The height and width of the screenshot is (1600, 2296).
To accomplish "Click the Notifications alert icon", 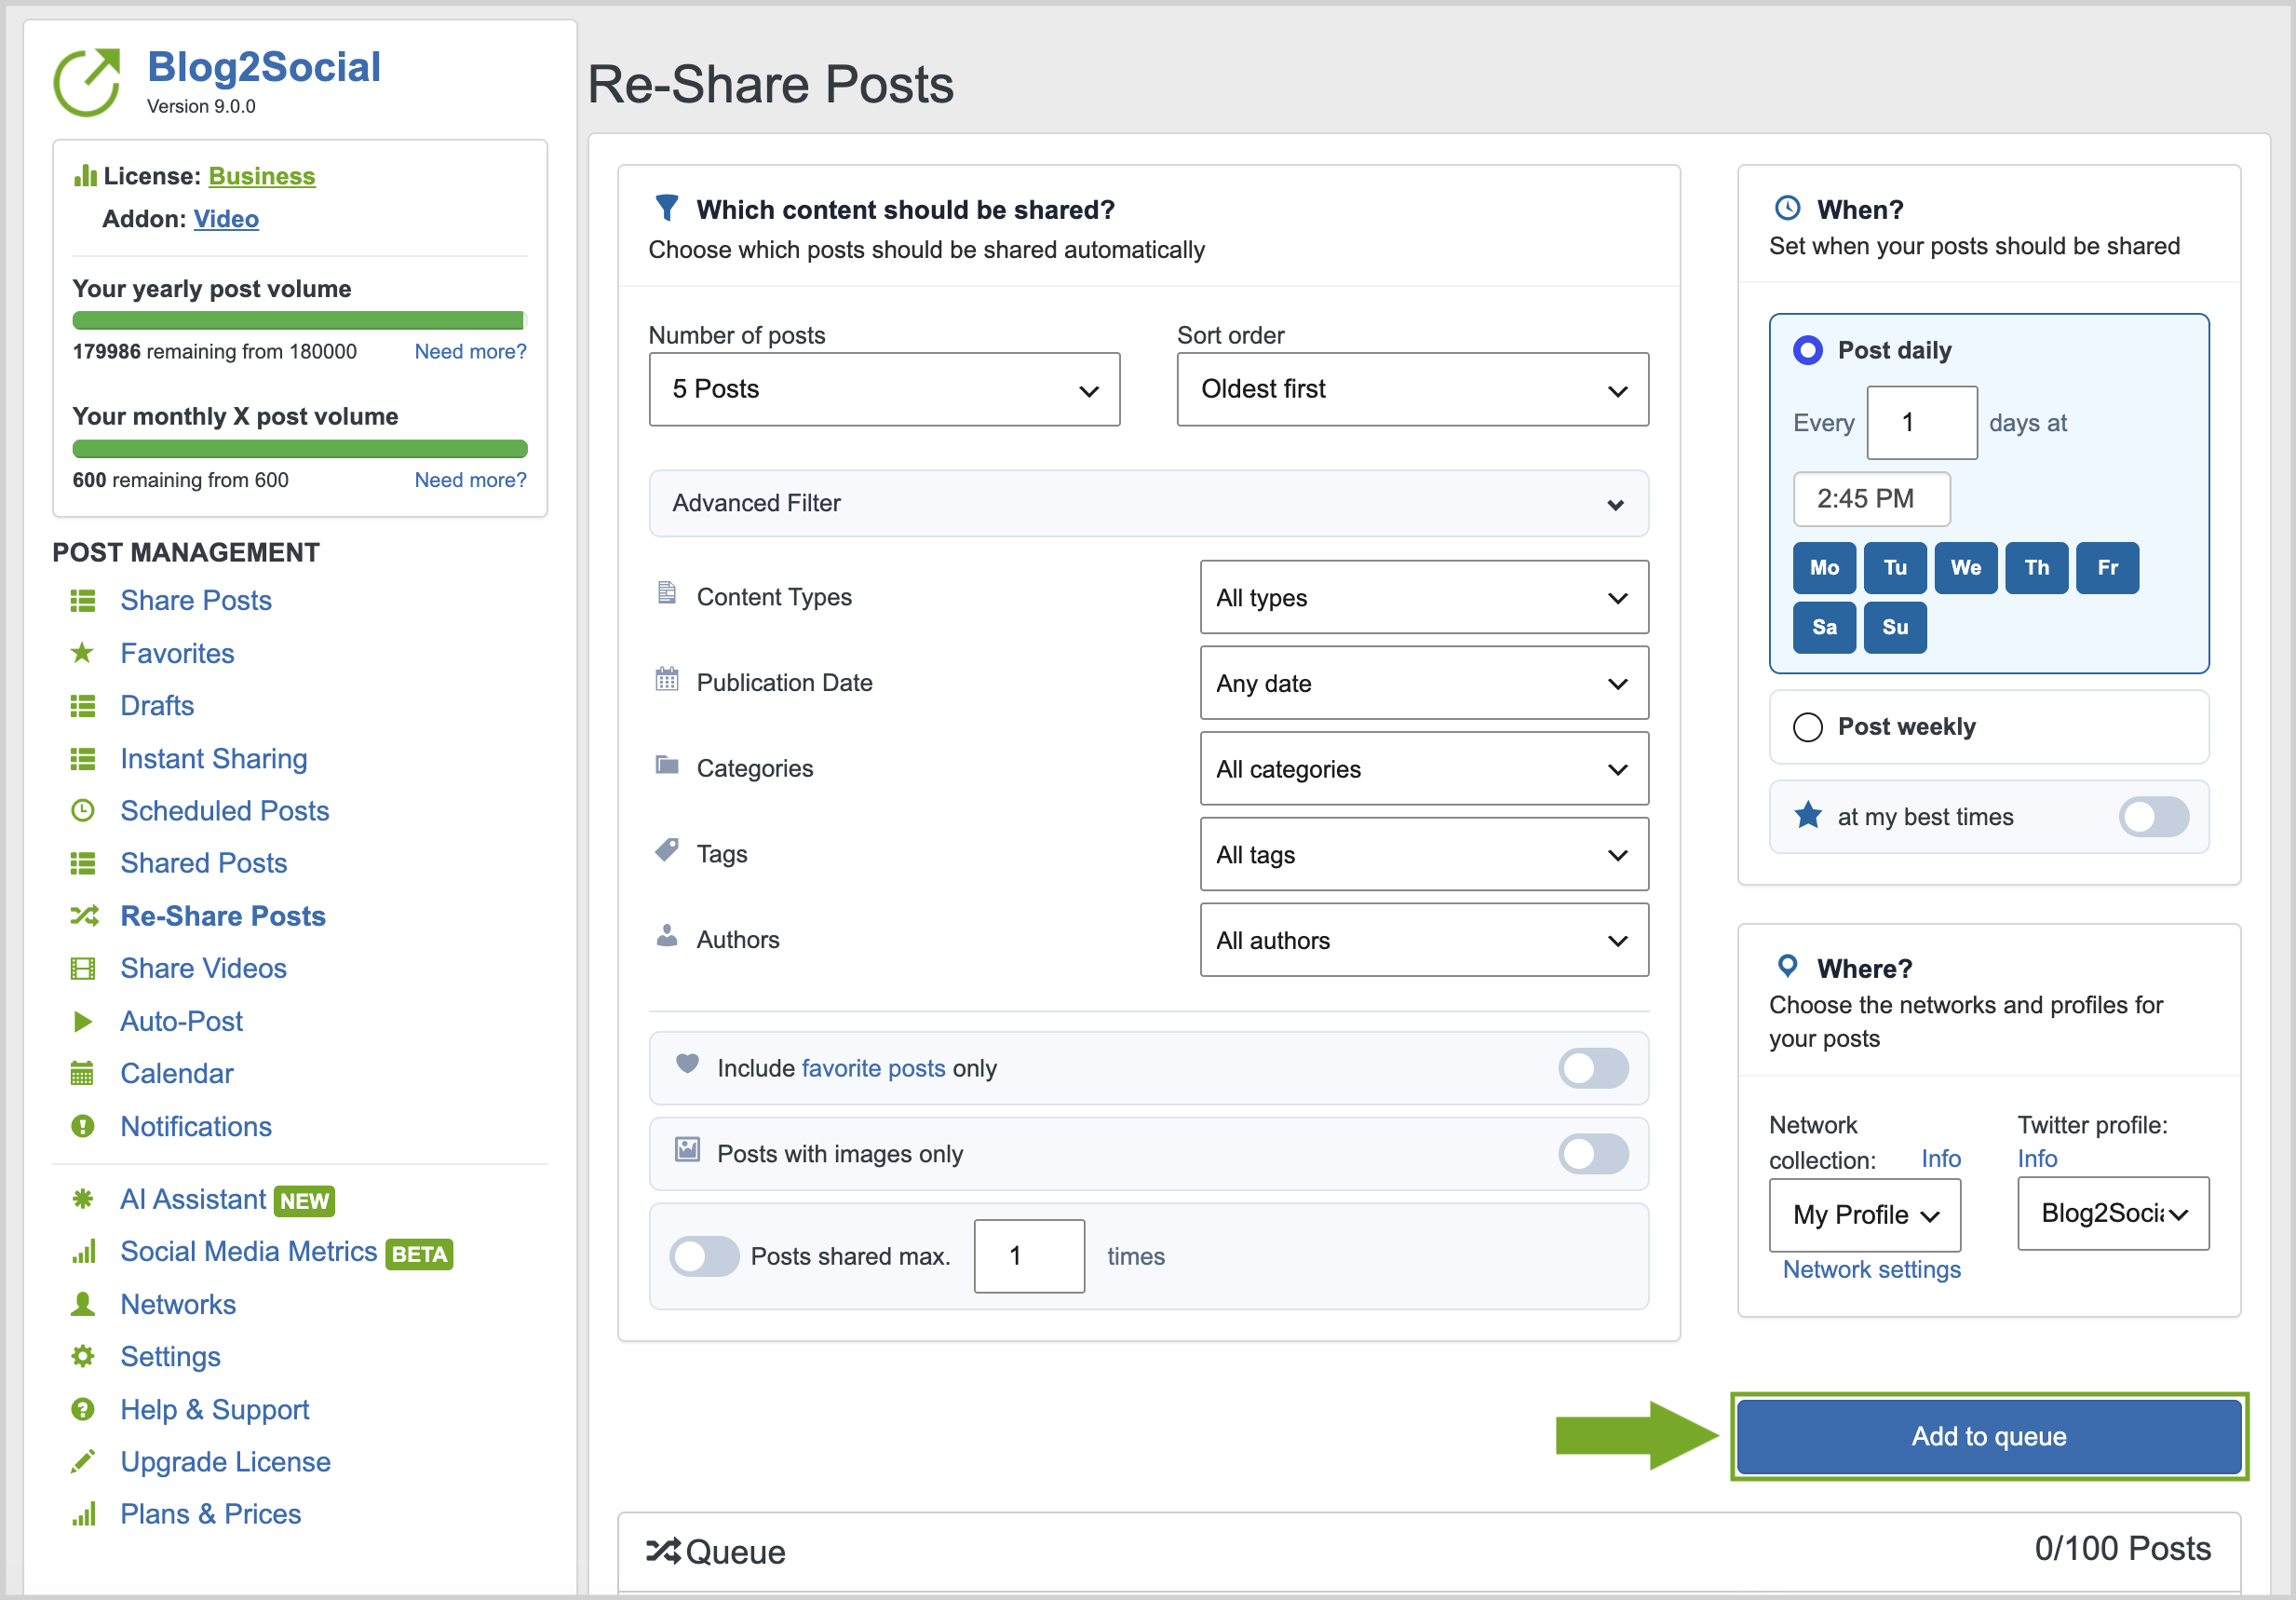I will click(x=83, y=1126).
